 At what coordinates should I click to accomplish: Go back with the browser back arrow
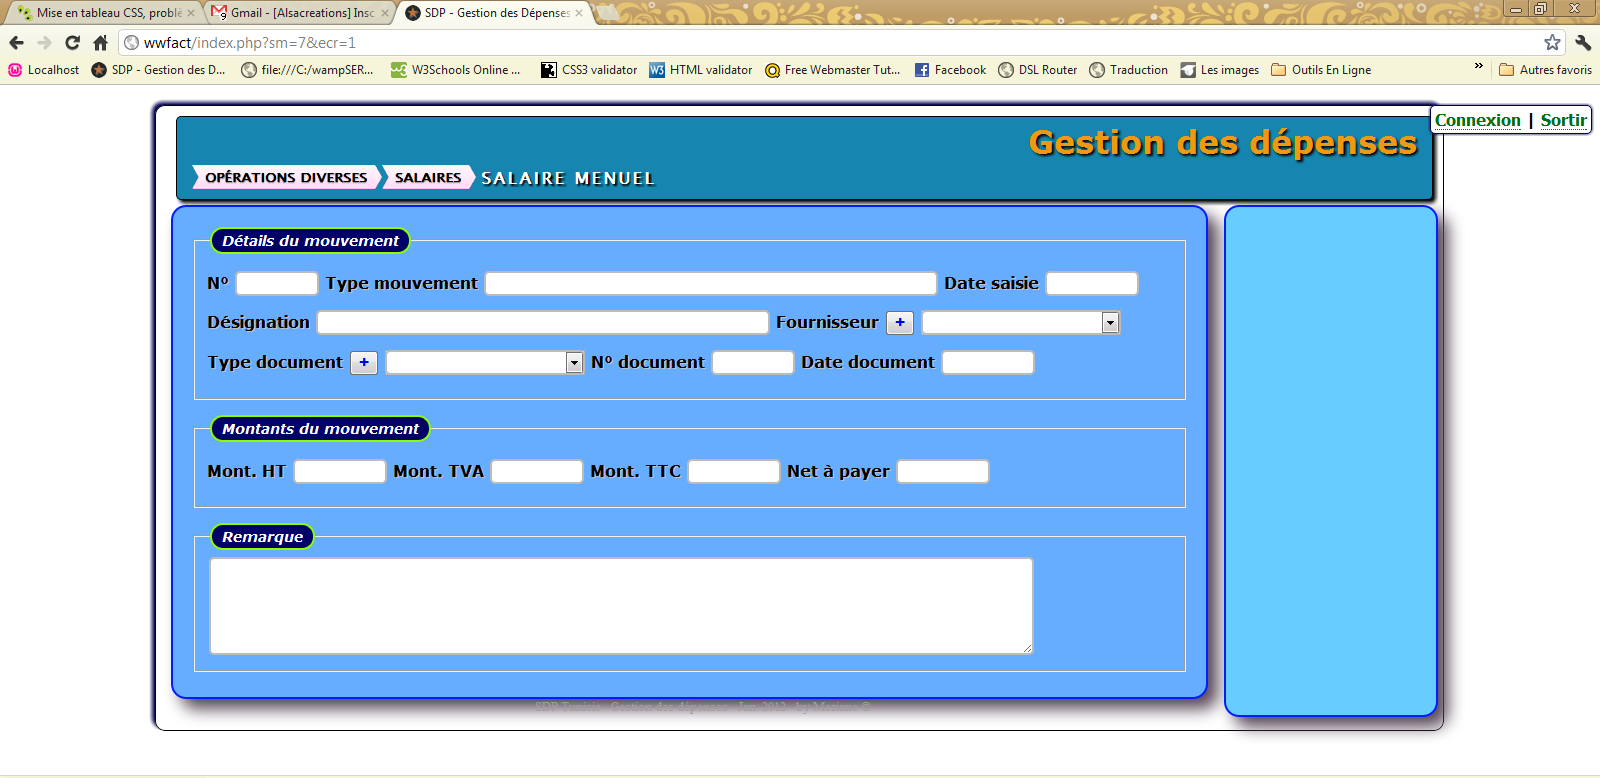pyautogui.click(x=16, y=43)
